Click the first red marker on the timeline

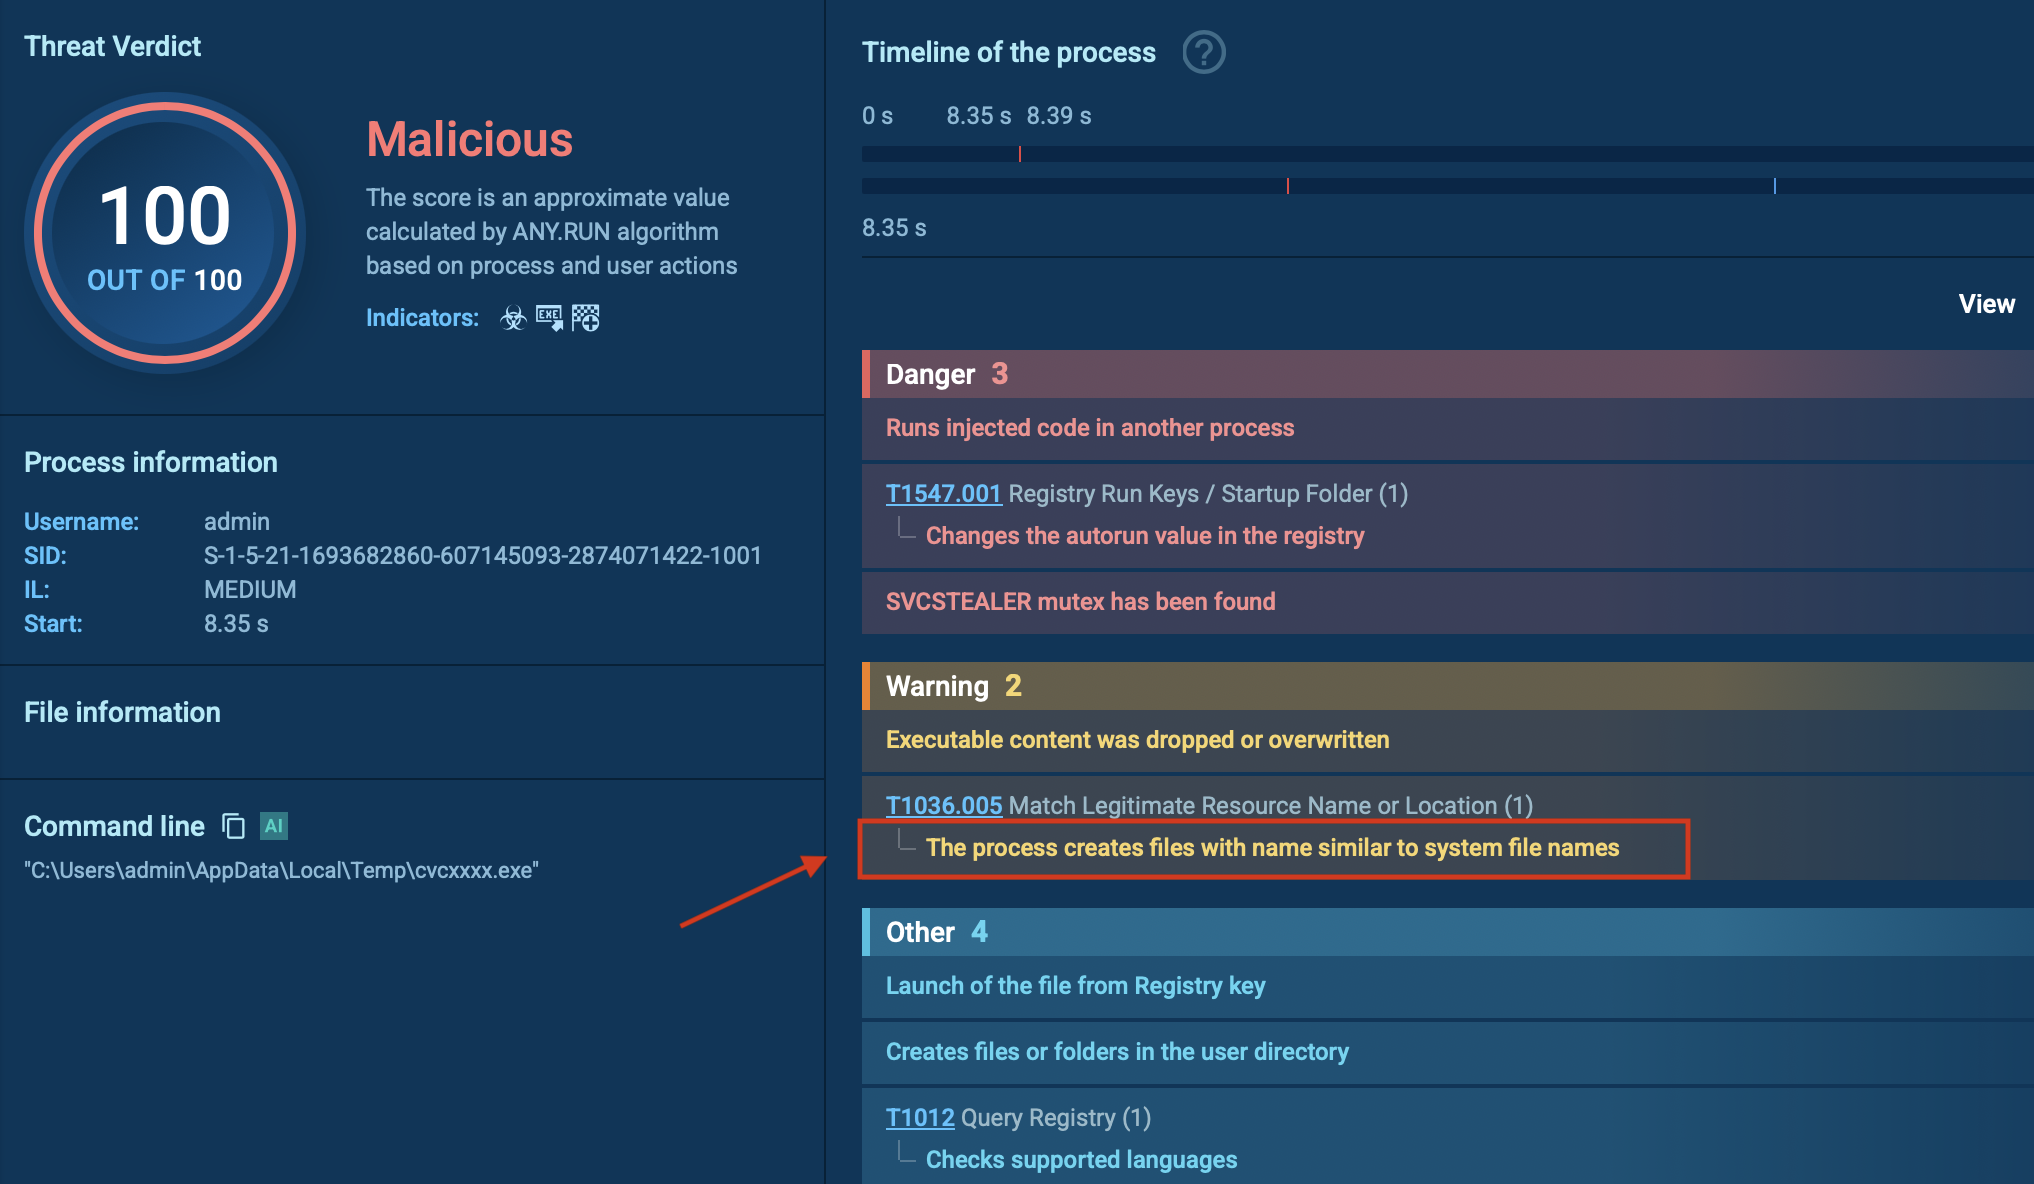pos(1020,154)
